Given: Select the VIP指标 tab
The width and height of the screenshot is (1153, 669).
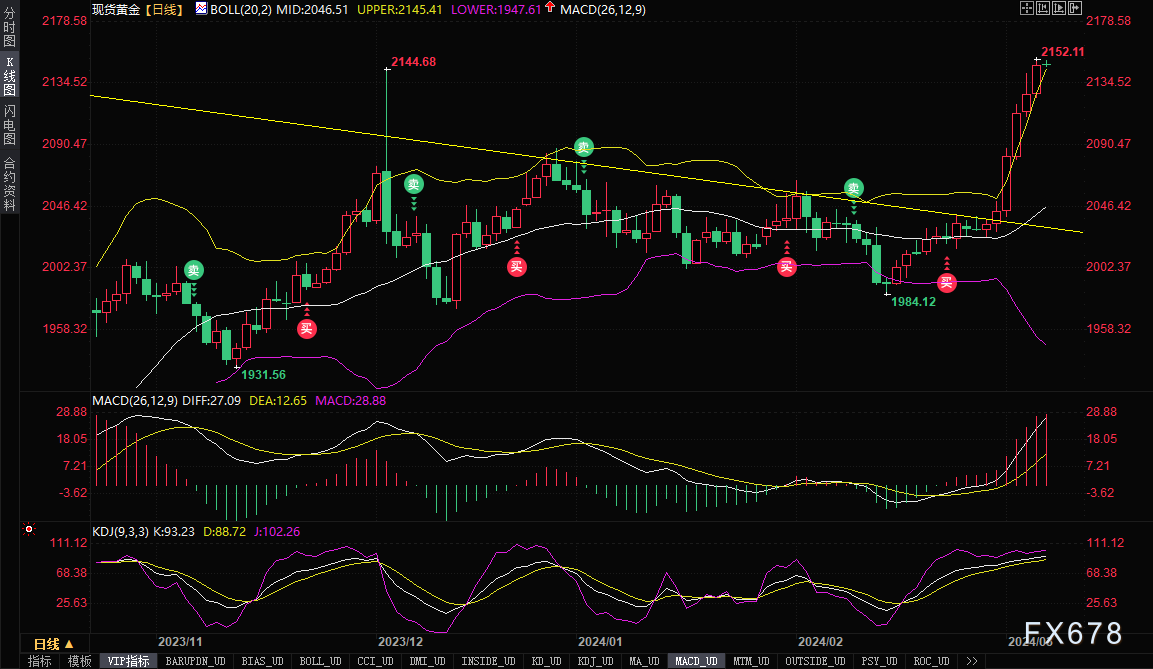Looking at the screenshot, I should click(128, 661).
